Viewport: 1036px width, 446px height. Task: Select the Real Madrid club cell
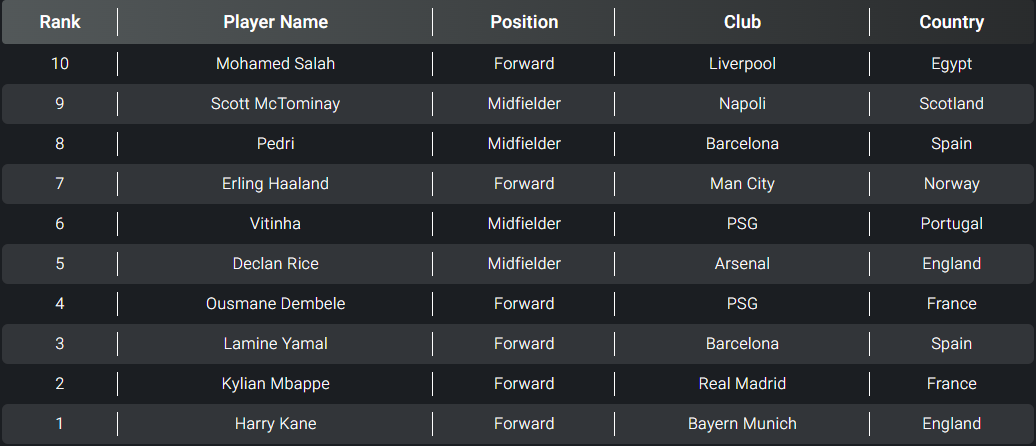[742, 384]
